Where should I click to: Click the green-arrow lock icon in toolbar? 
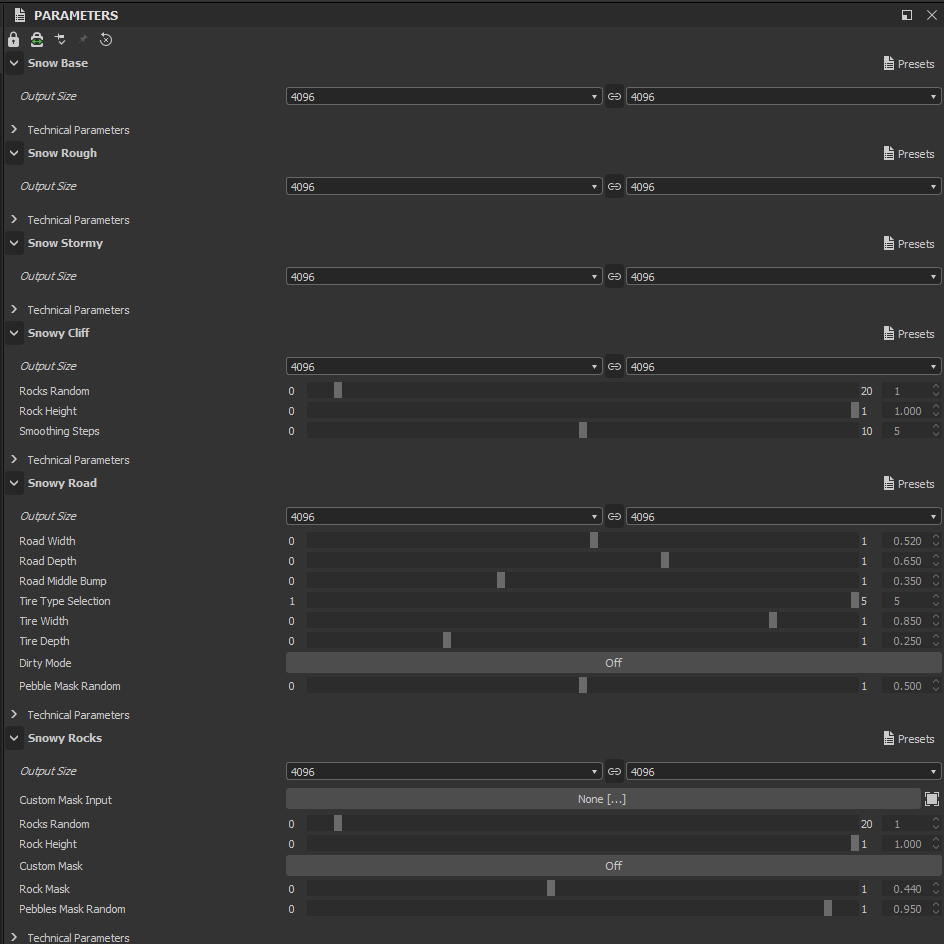click(x=37, y=40)
